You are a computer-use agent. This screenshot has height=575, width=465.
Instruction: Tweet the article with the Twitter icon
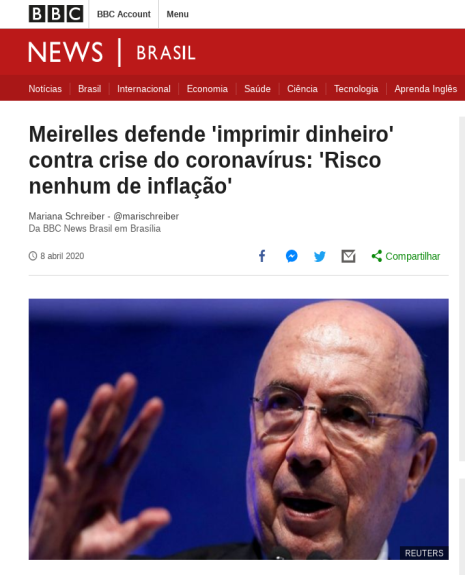[320, 256]
